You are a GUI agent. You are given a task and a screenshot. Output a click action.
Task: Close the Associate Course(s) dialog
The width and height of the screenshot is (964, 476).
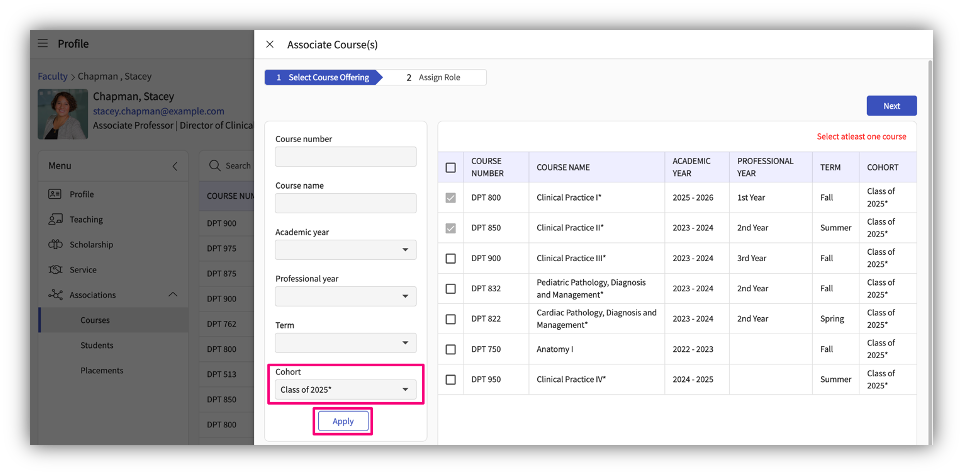pyautogui.click(x=270, y=45)
